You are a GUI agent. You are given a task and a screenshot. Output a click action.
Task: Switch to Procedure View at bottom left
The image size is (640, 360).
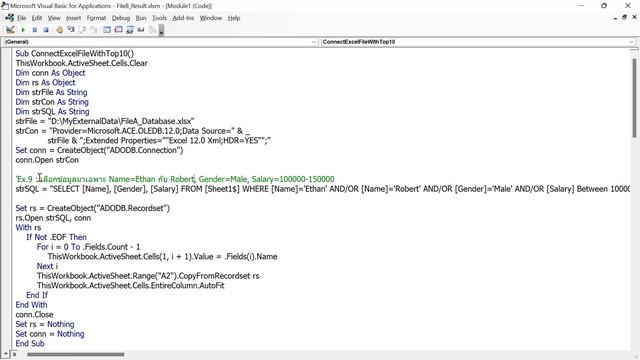click(x=6, y=354)
